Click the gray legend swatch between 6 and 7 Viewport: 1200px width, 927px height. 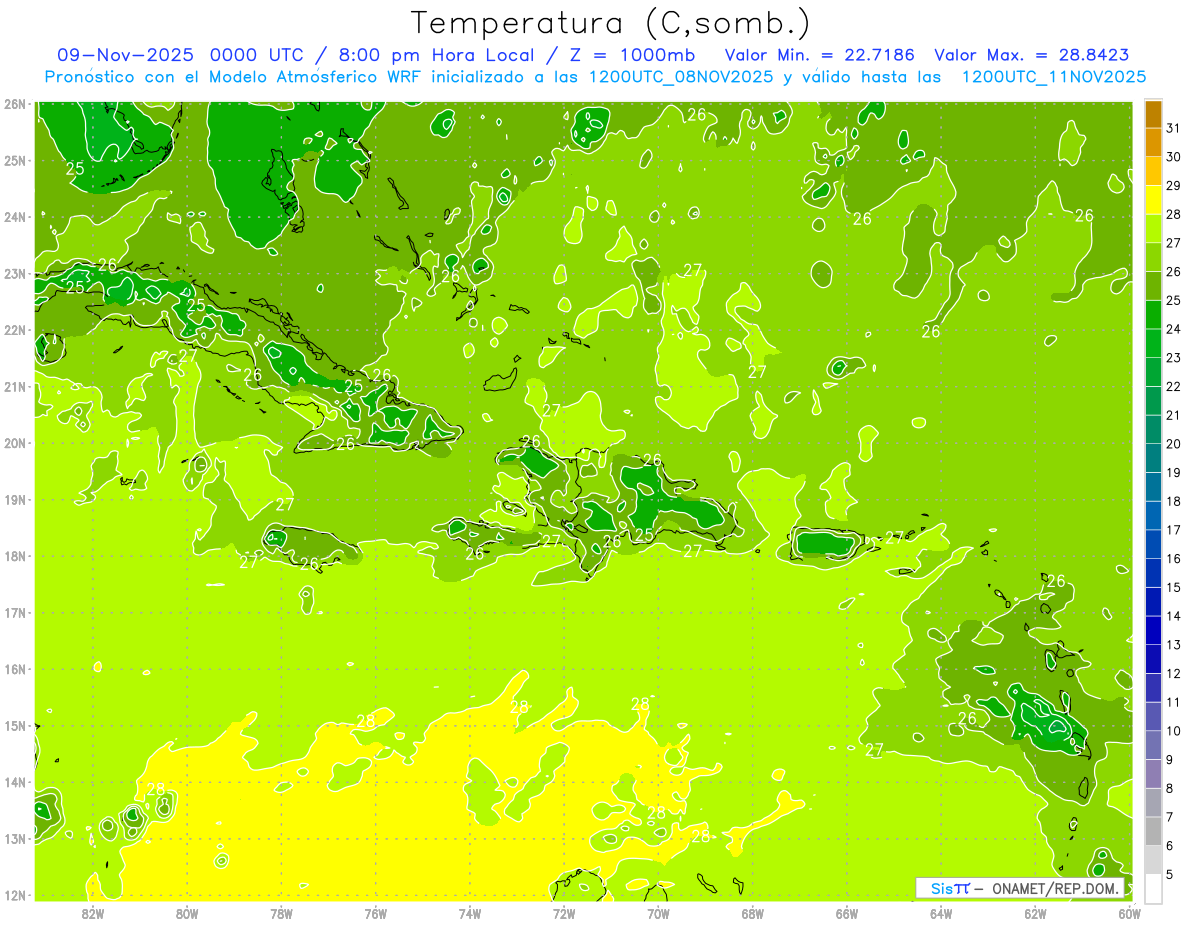[x=1153, y=831]
